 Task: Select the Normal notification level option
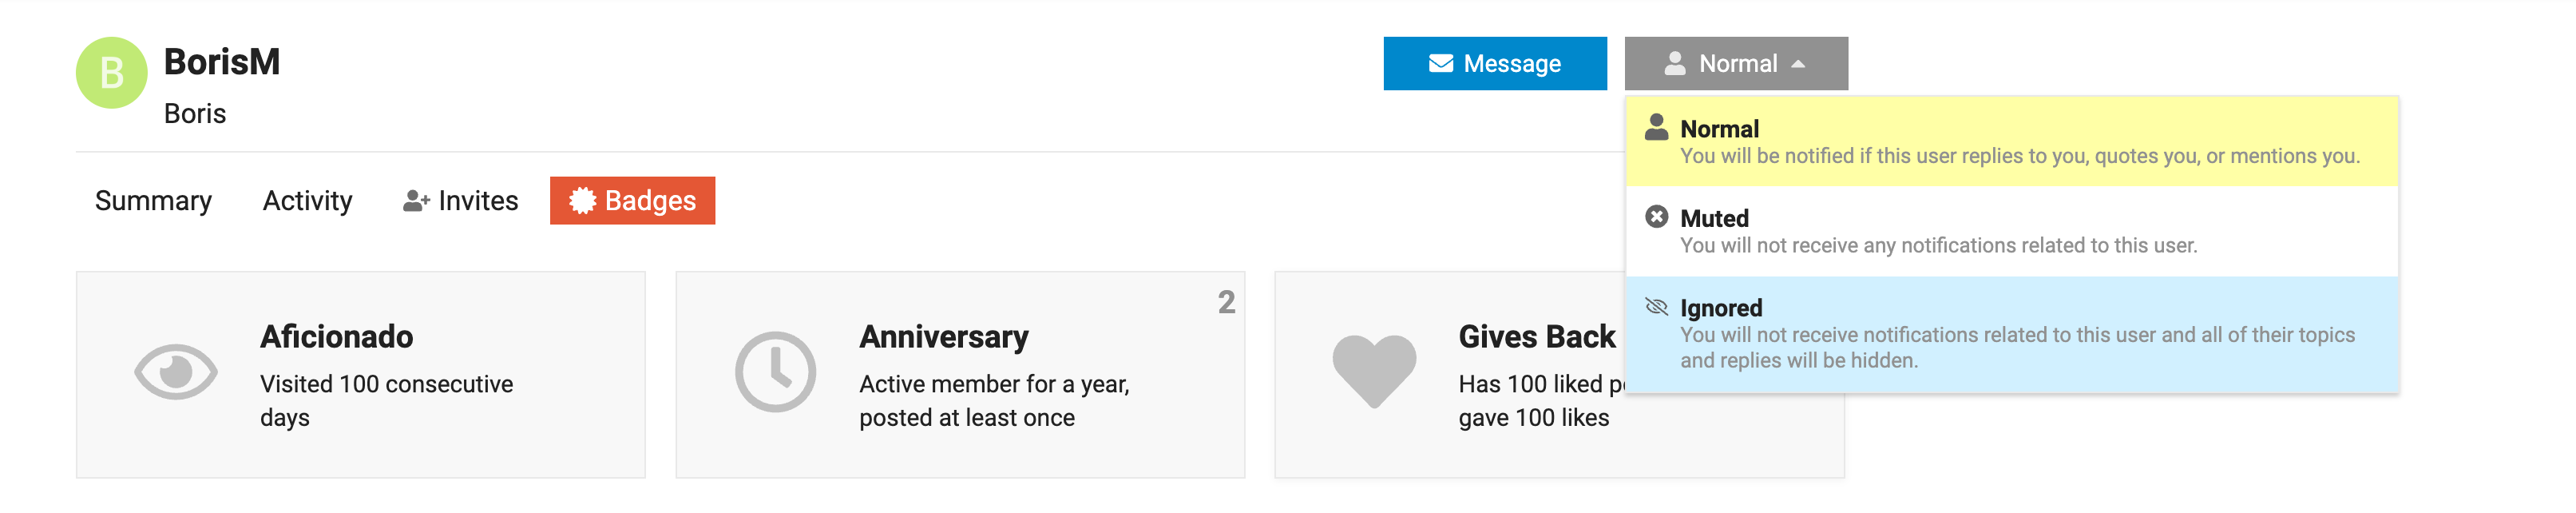(x=2012, y=142)
